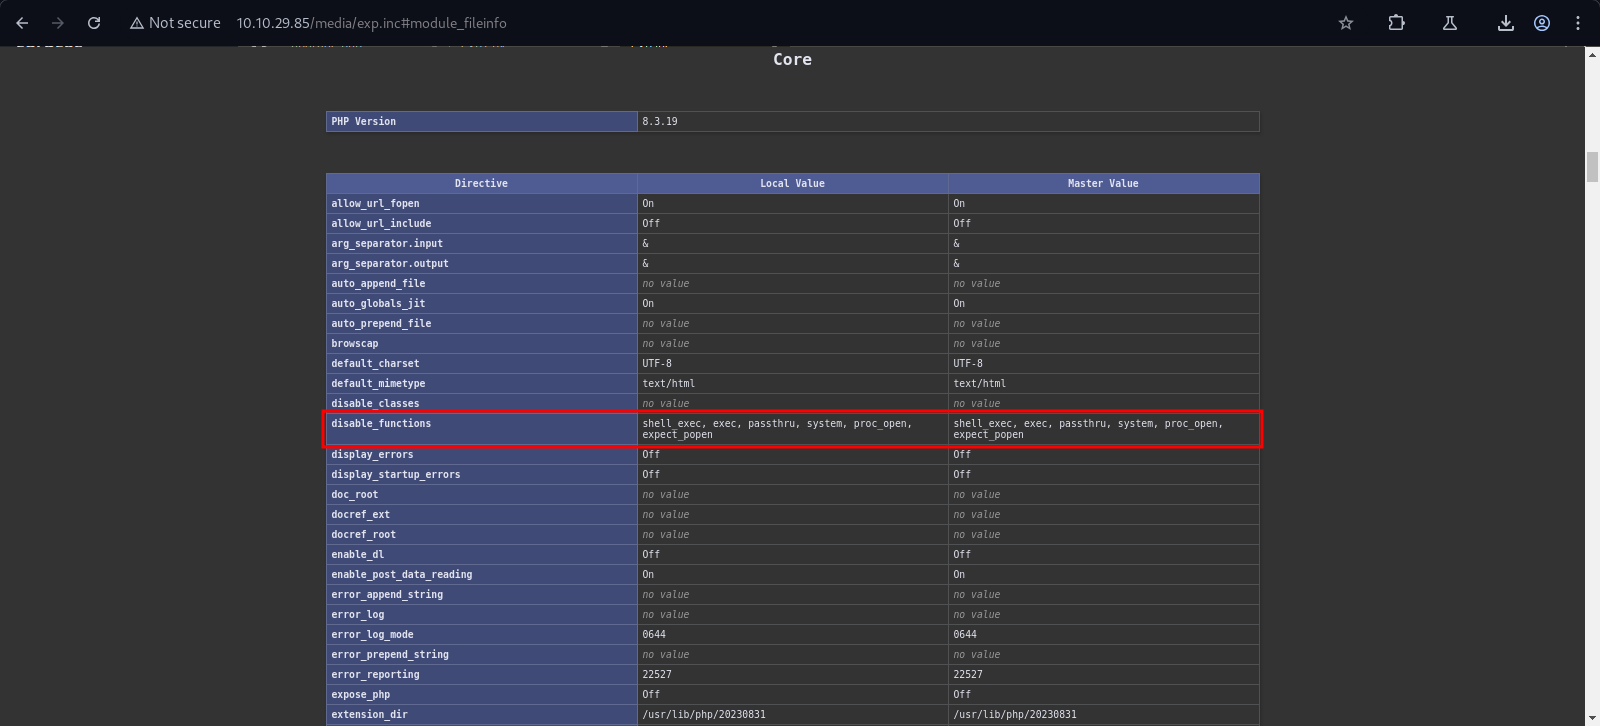Show the browser downloads
The height and width of the screenshot is (726, 1600).
[1505, 23]
